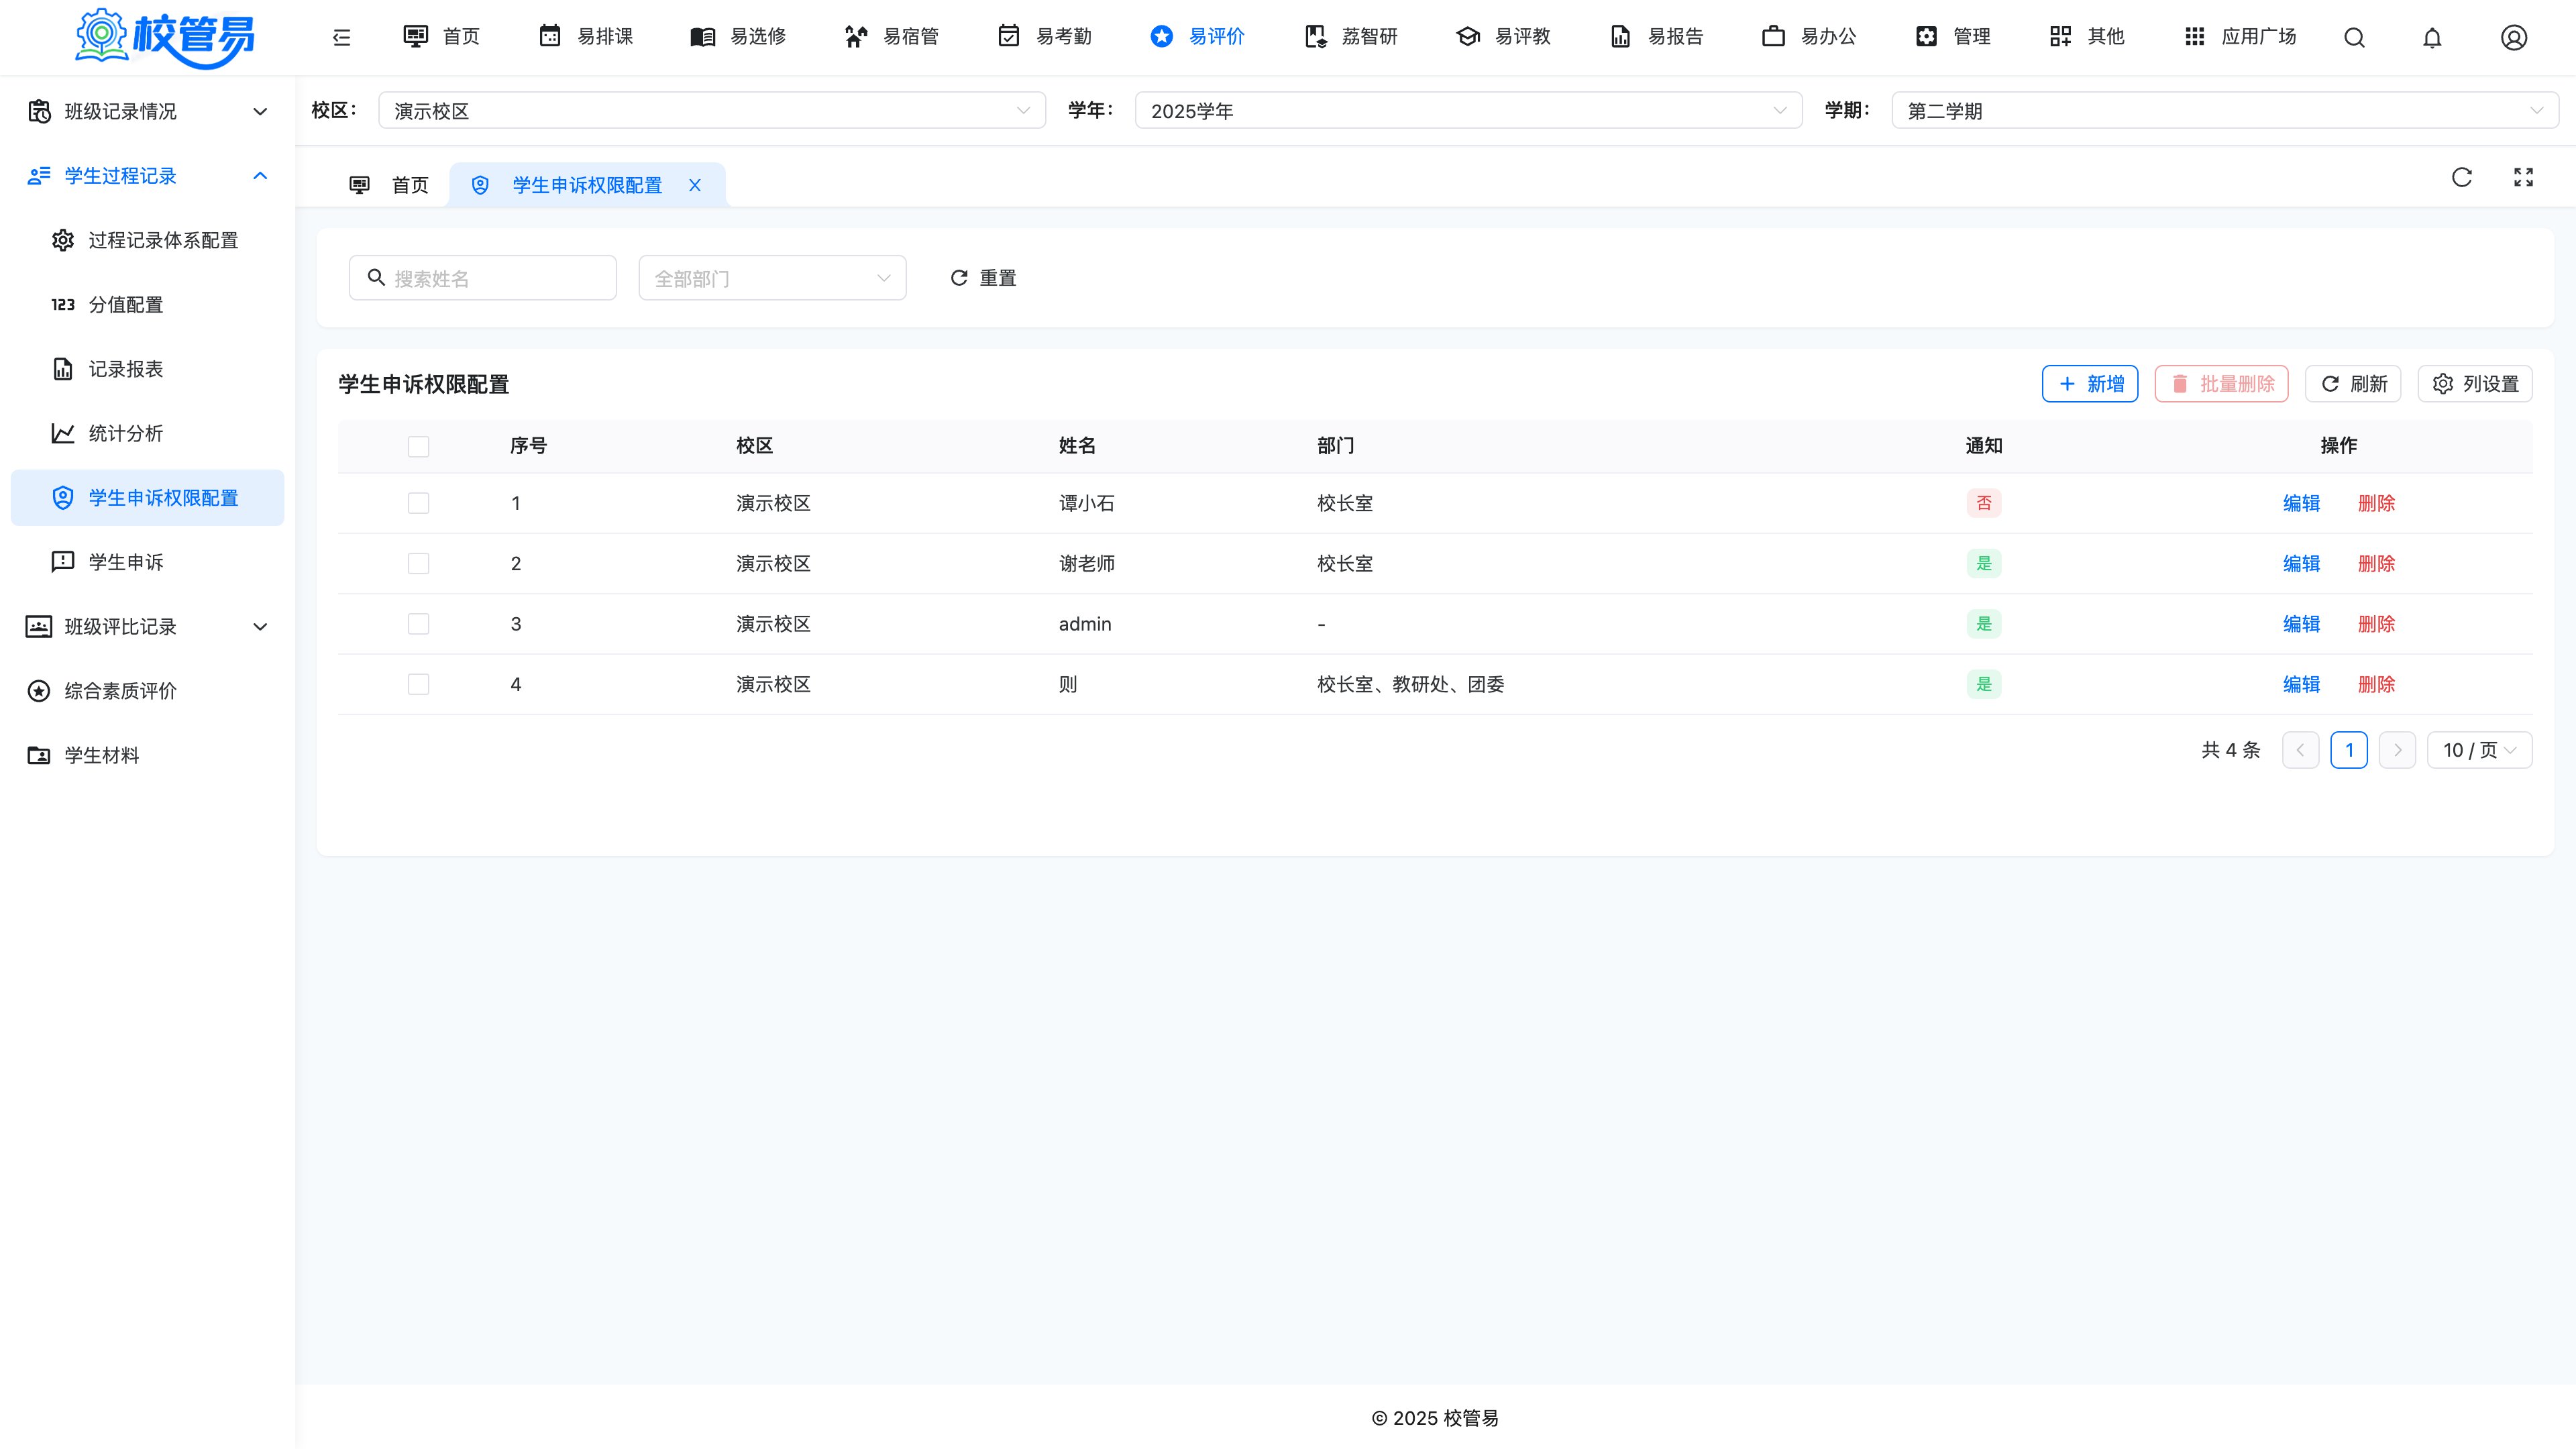The height and width of the screenshot is (1449, 2576).
Task: Click 编辑 for 谢老师
Action: [2301, 564]
